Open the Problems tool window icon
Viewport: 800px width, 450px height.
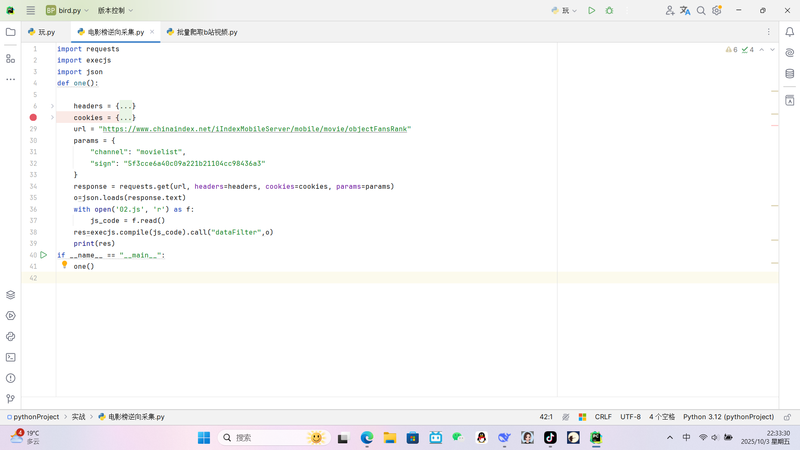11,378
